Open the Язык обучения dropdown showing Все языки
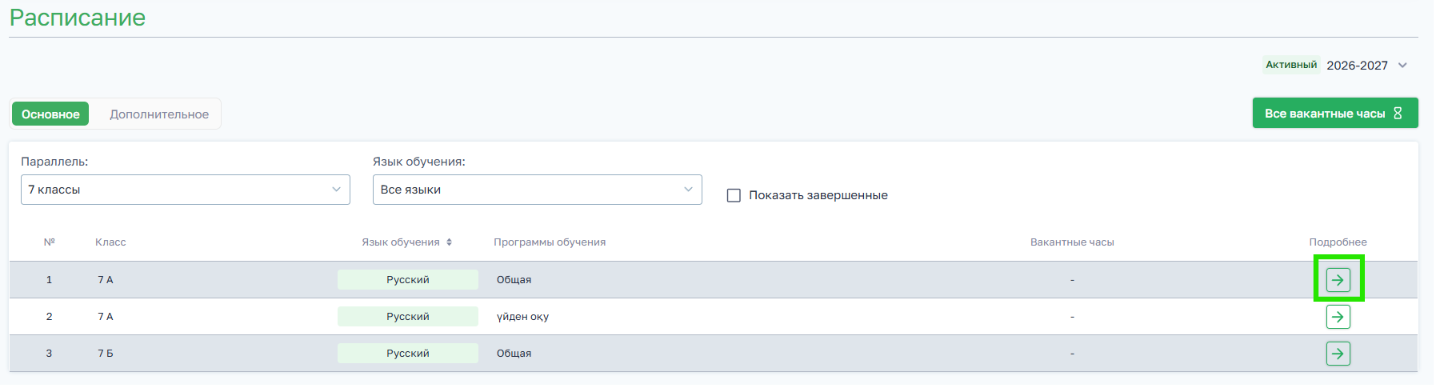Image resolution: width=1434 pixels, height=385 pixels. 537,189
